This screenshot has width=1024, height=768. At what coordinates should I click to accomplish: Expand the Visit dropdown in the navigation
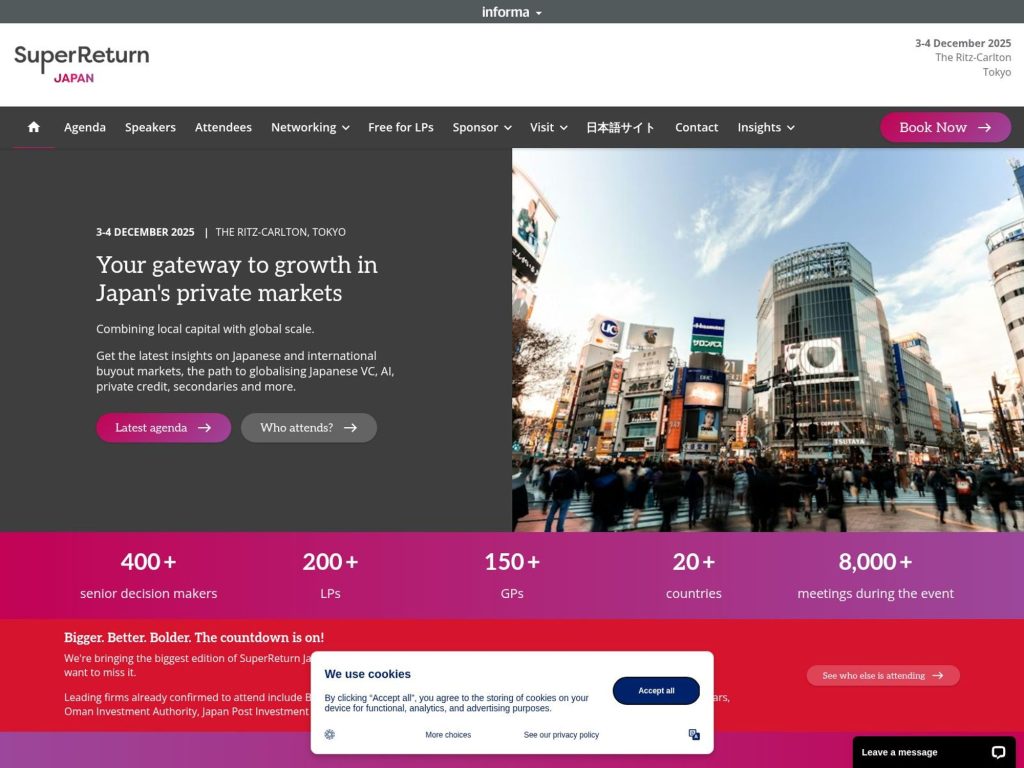point(547,127)
